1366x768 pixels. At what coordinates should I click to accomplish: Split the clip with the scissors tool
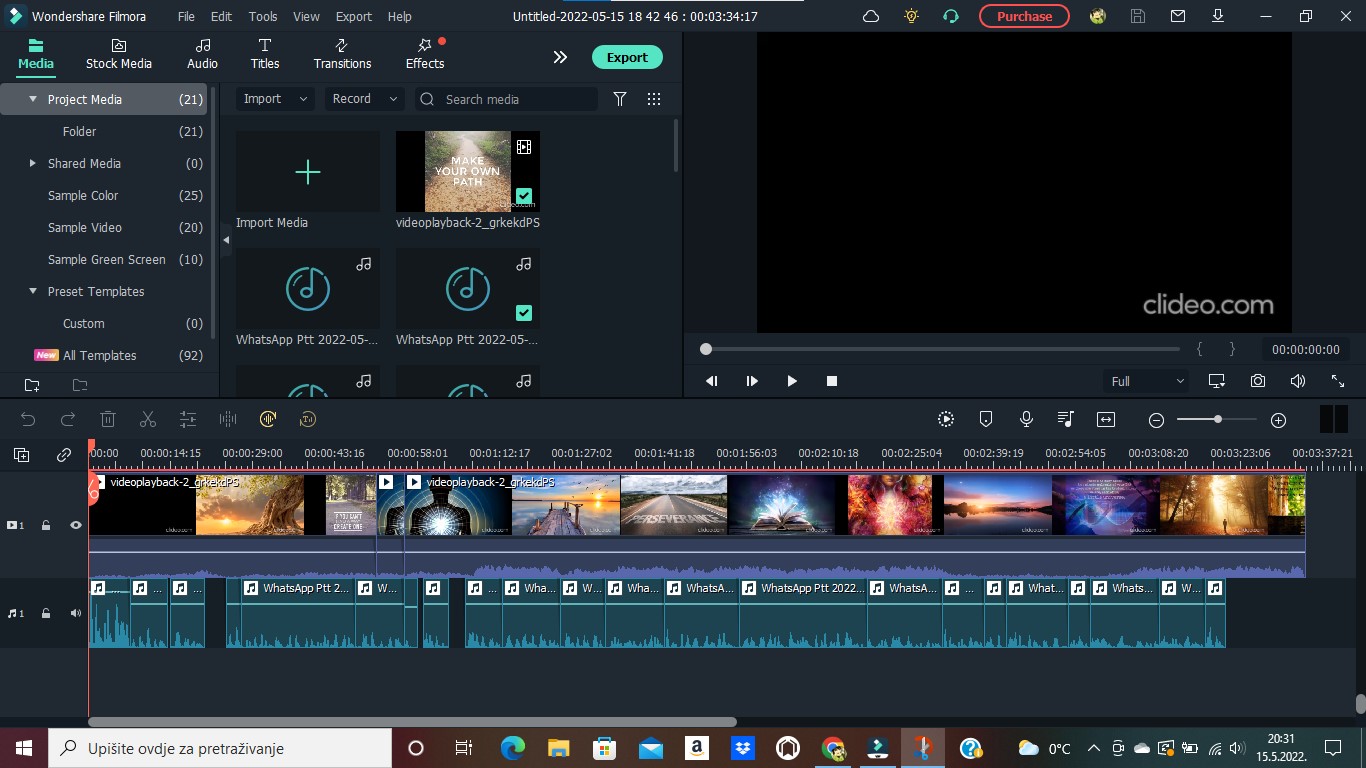(x=148, y=420)
